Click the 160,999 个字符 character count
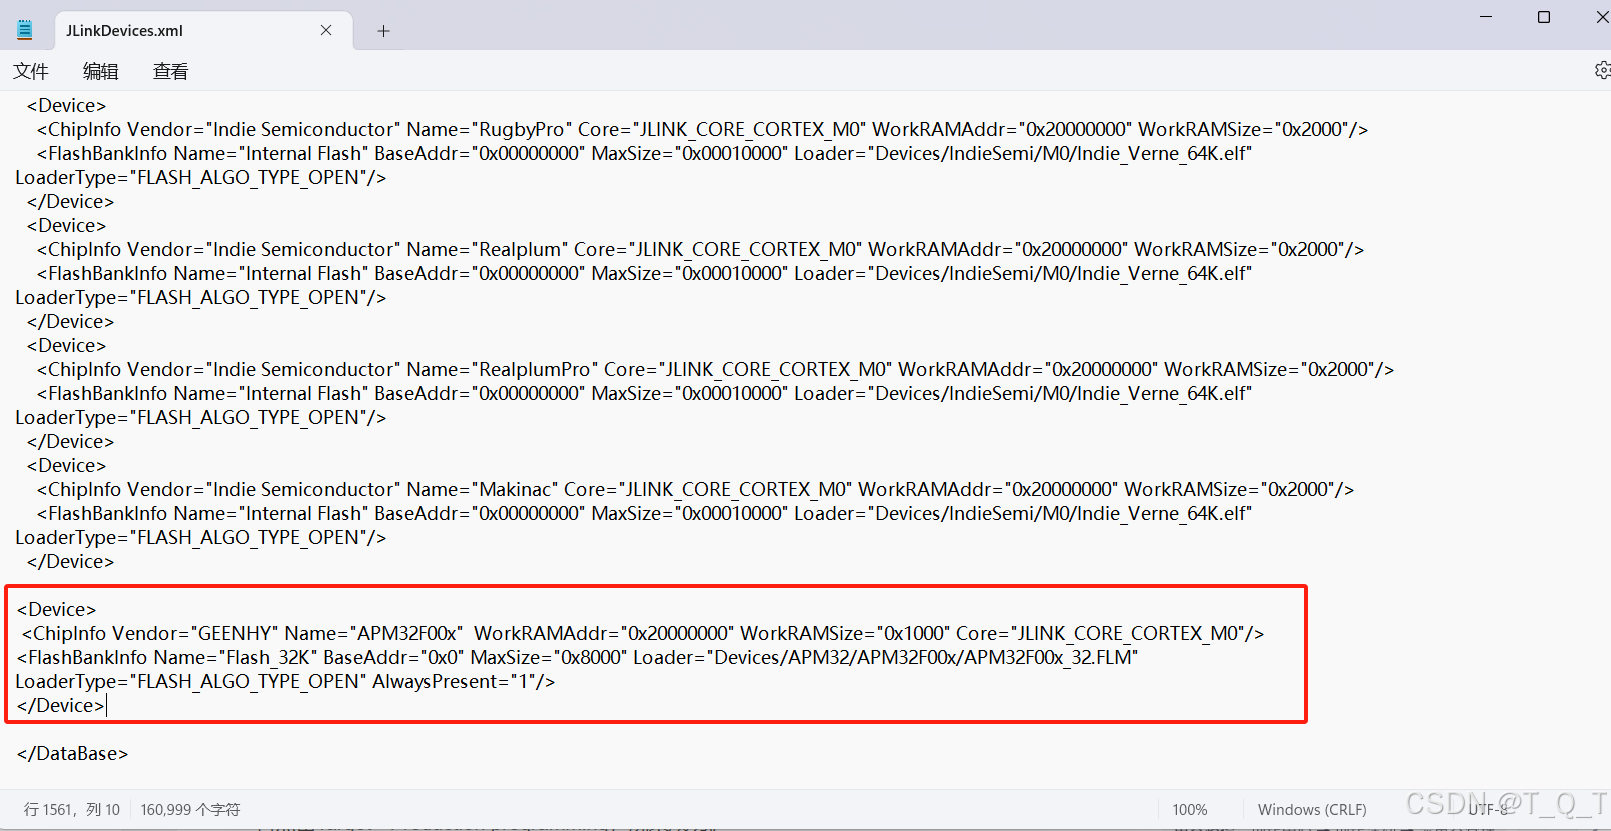The image size is (1611, 831). point(190,810)
